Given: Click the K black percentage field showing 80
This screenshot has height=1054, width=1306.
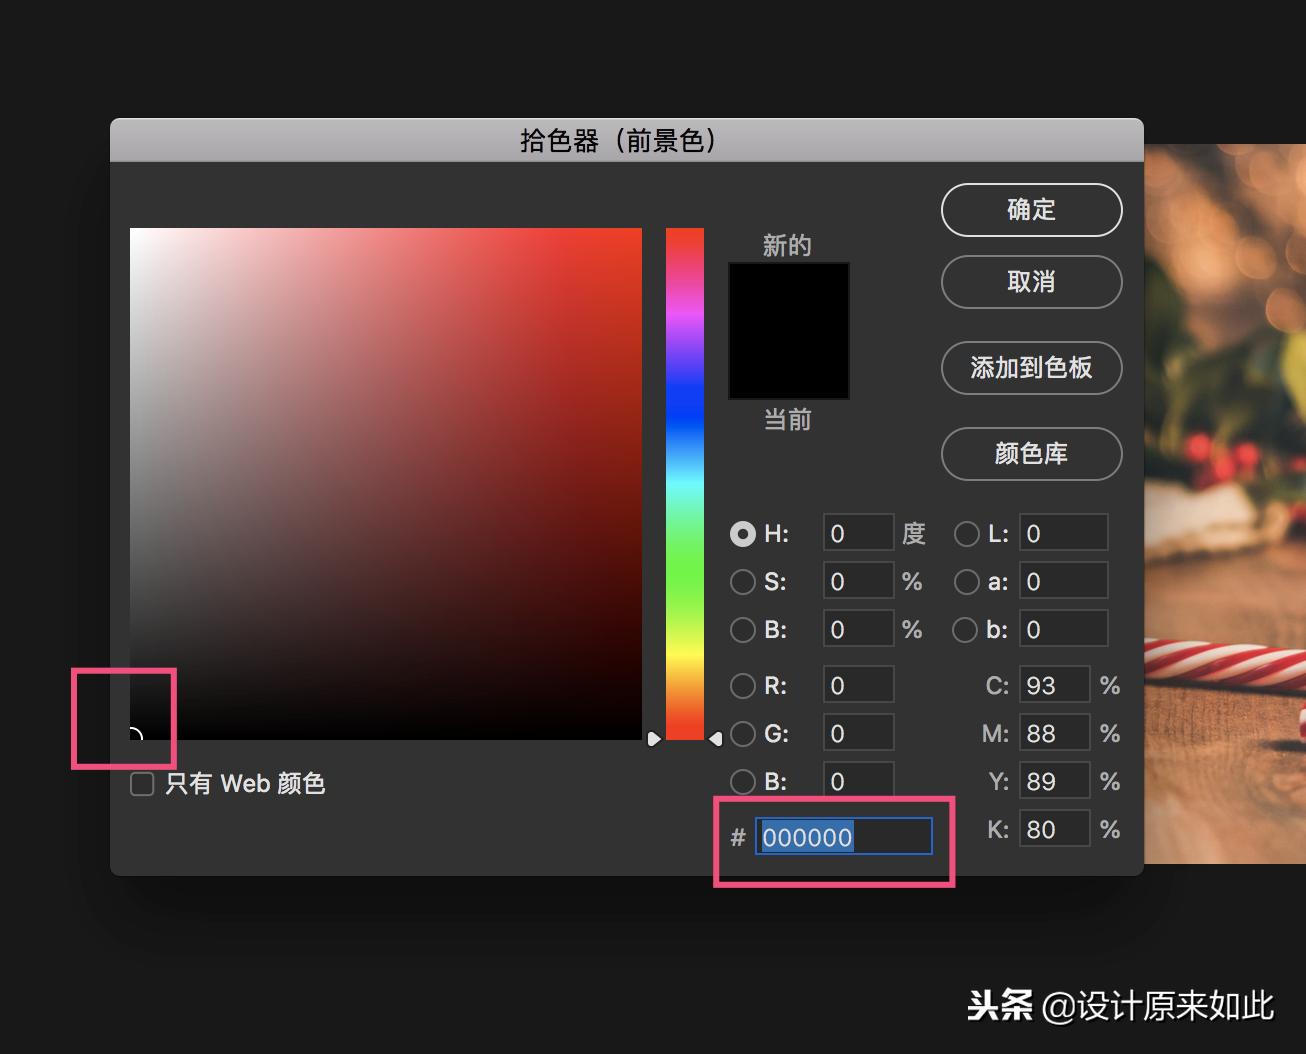Looking at the screenshot, I should click(1054, 828).
